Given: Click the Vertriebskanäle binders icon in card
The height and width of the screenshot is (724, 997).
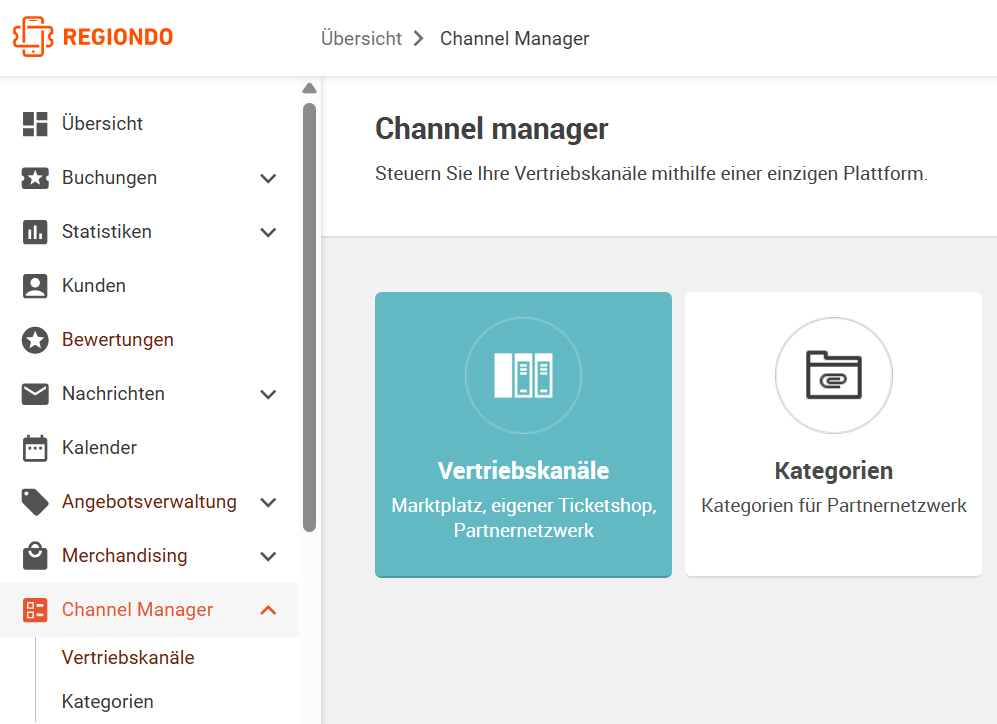Looking at the screenshot, I should point(523,375).
